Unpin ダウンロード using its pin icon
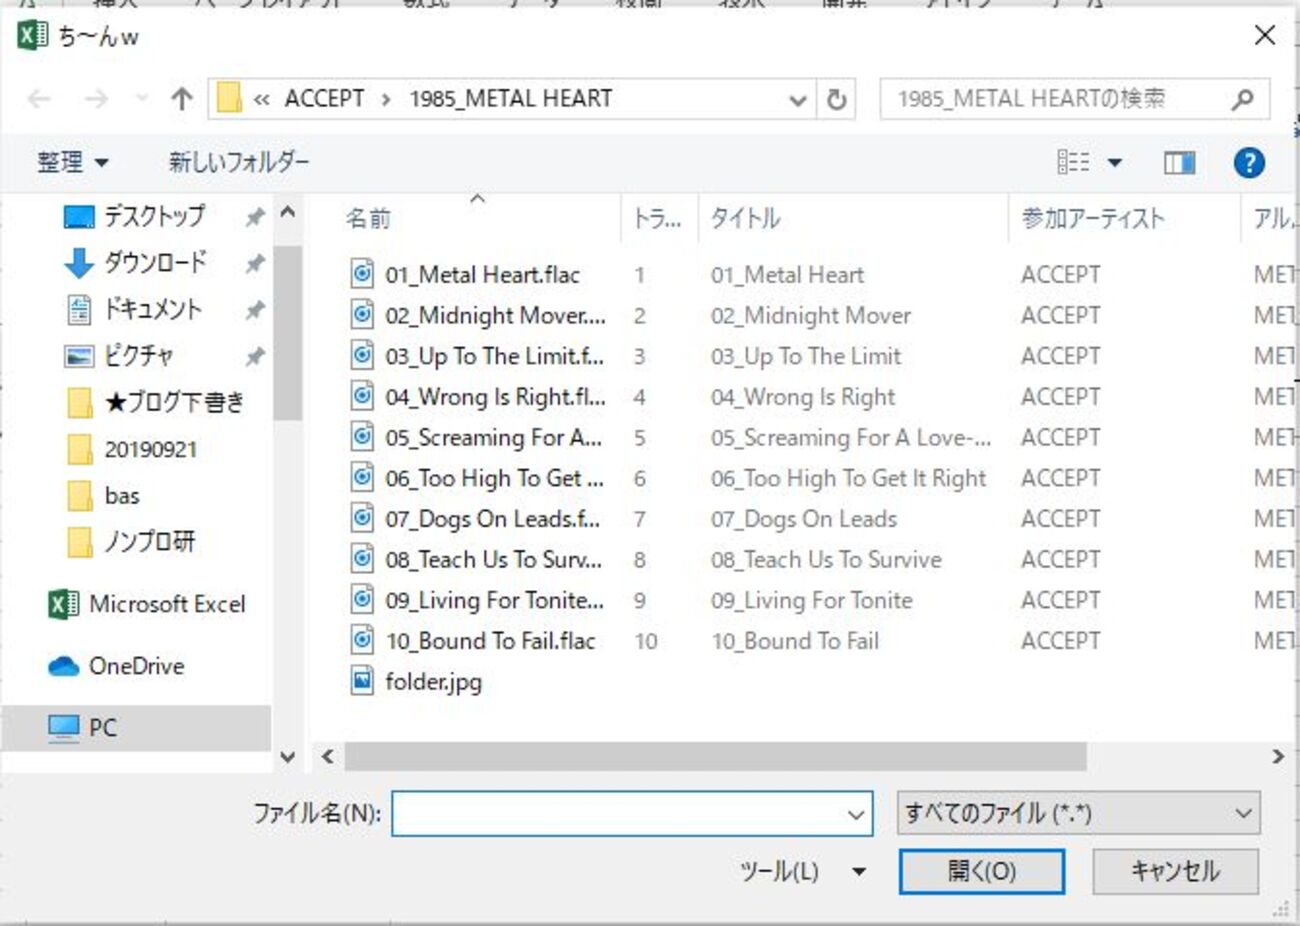This screenshot has height=926, width=1300. pos(255,263)
